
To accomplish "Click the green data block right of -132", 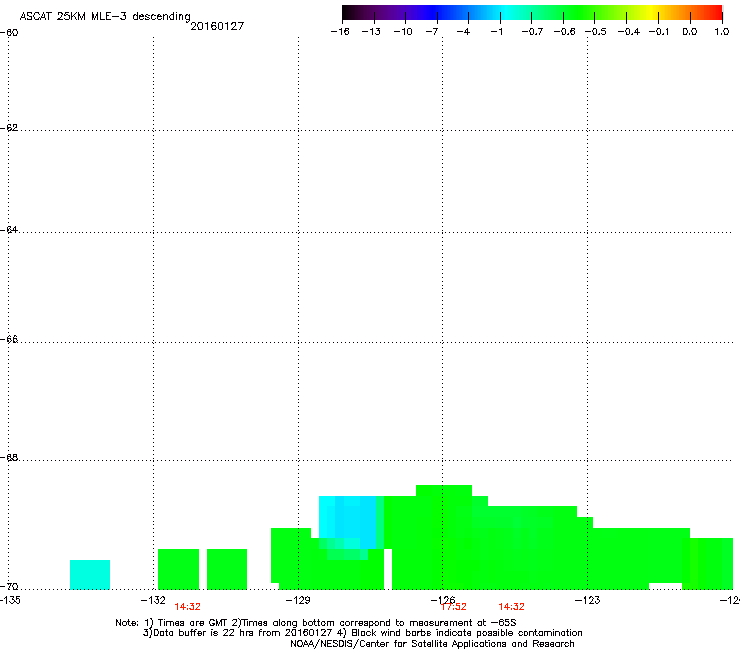I will coord(178,569).
